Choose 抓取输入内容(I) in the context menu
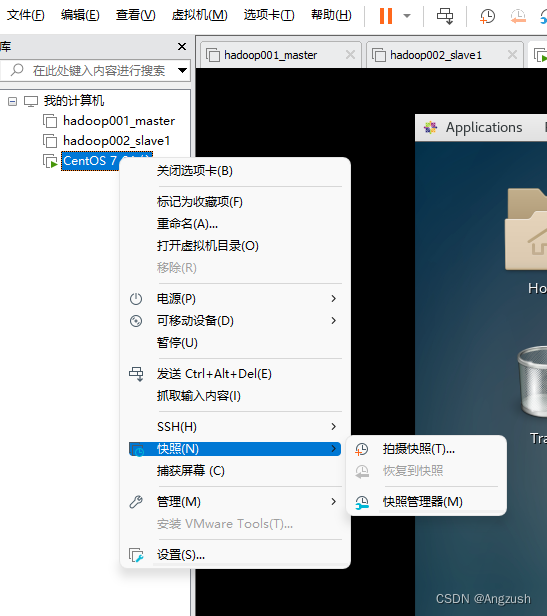This screenshot has height=616, width=547. (235, 396)
